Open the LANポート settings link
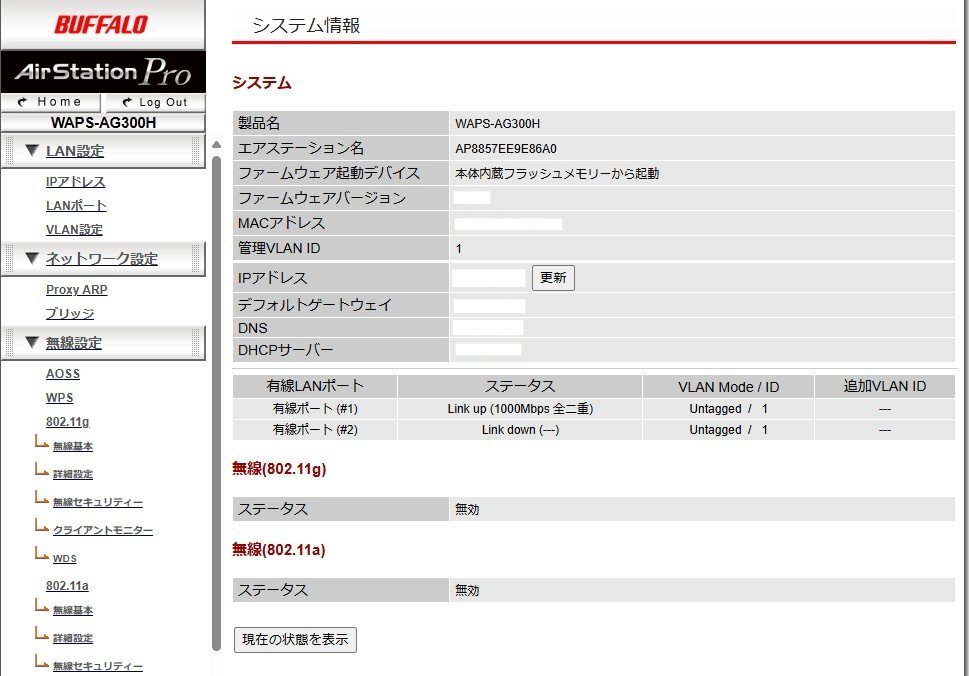The width and height of the screenshot is (969, 676). coord(76,206)
